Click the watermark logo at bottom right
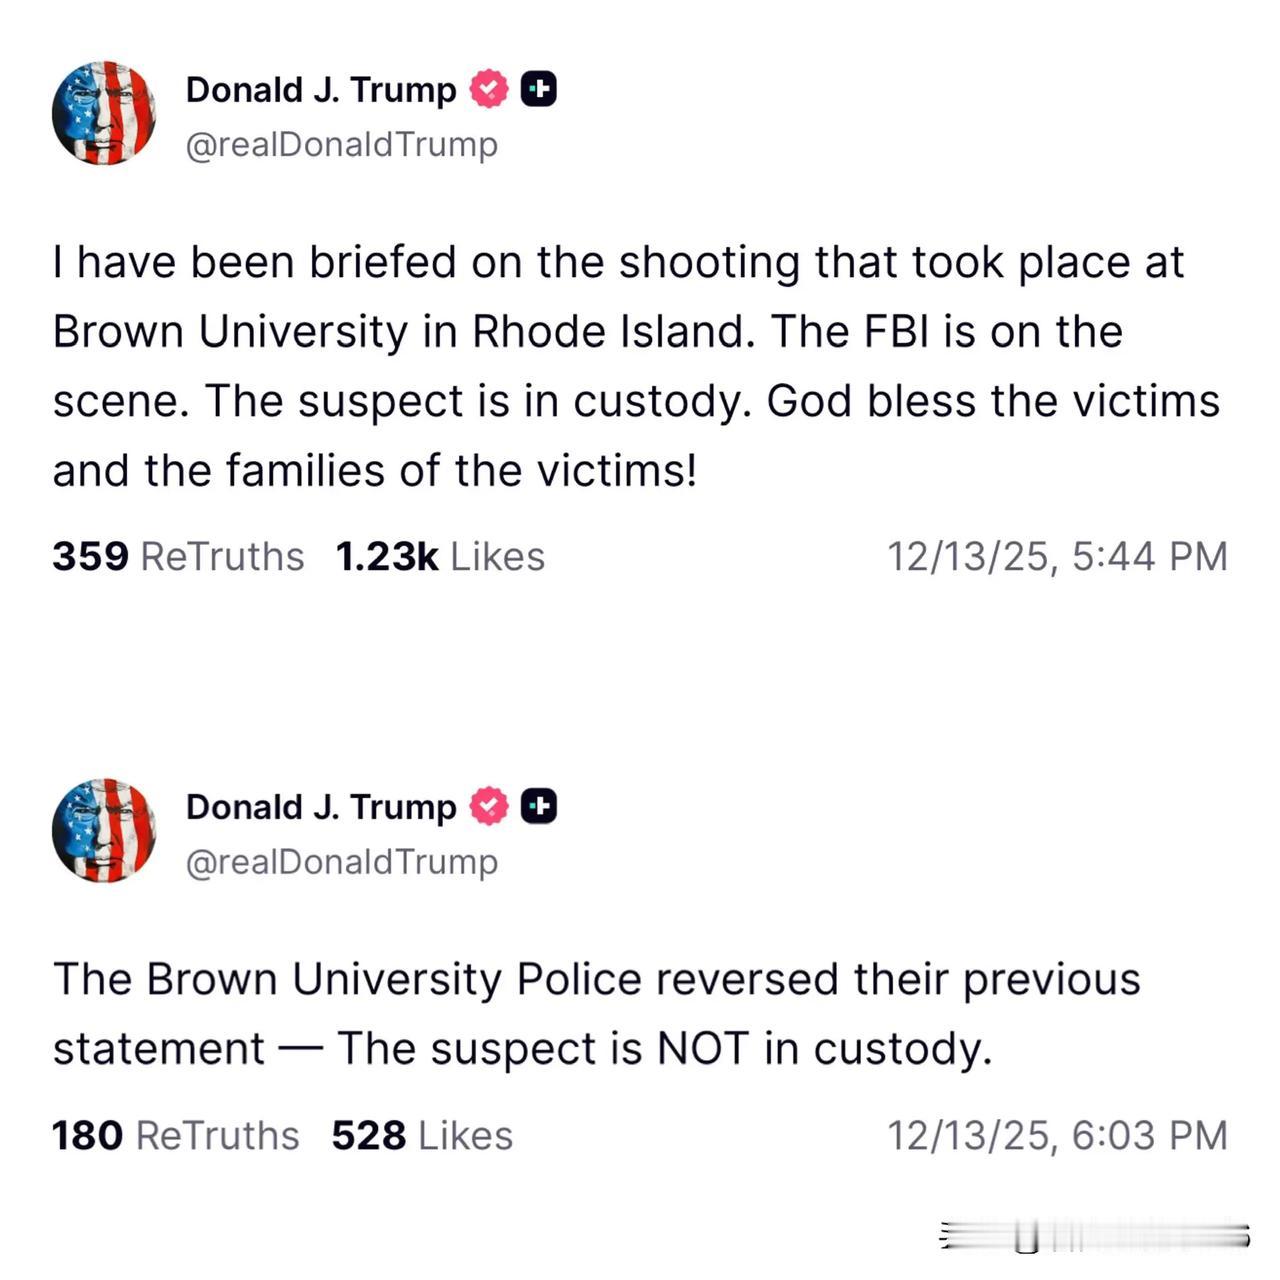The width and height of the screenshot is (1280, 1280). 1094,1236
